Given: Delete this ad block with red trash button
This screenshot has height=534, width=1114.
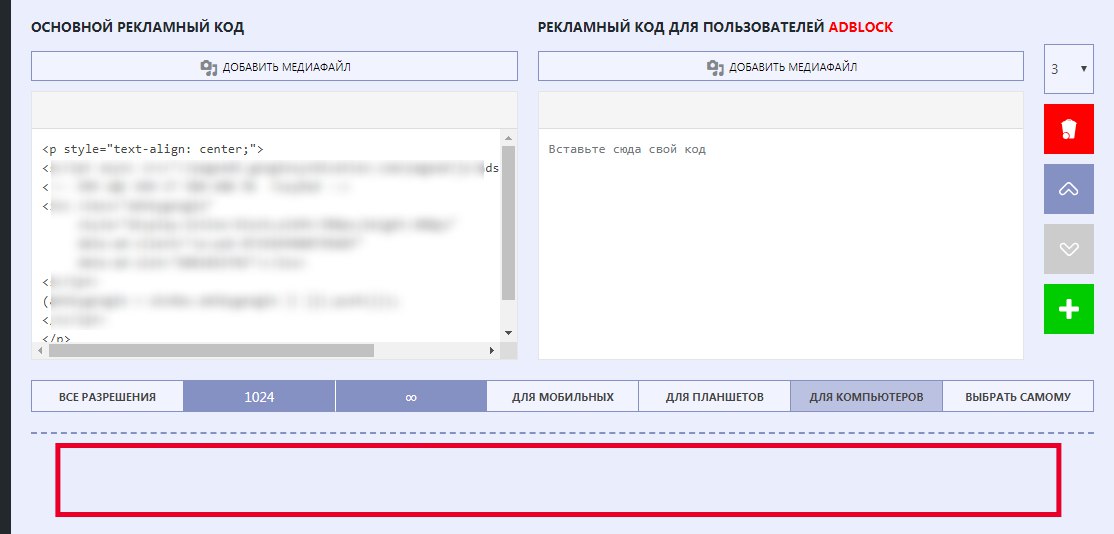Looking at the screenshot, I should [x=1069, y=129].
